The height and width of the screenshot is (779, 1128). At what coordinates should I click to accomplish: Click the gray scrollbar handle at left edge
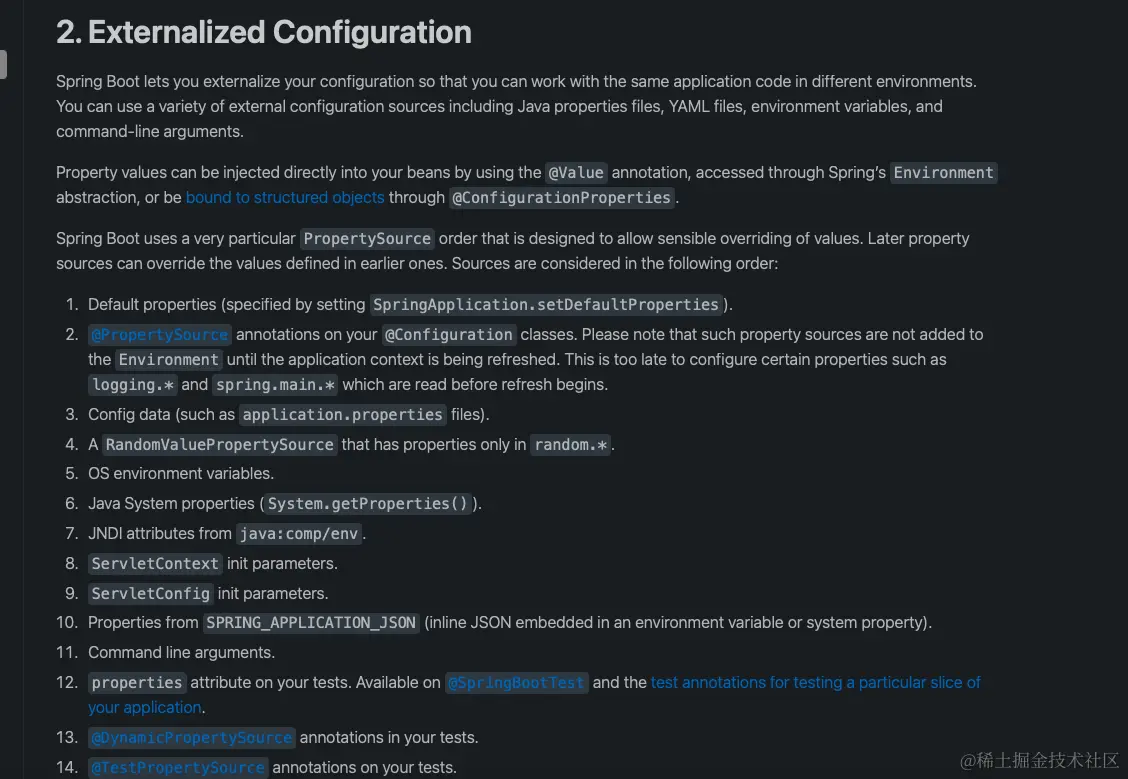3,65
